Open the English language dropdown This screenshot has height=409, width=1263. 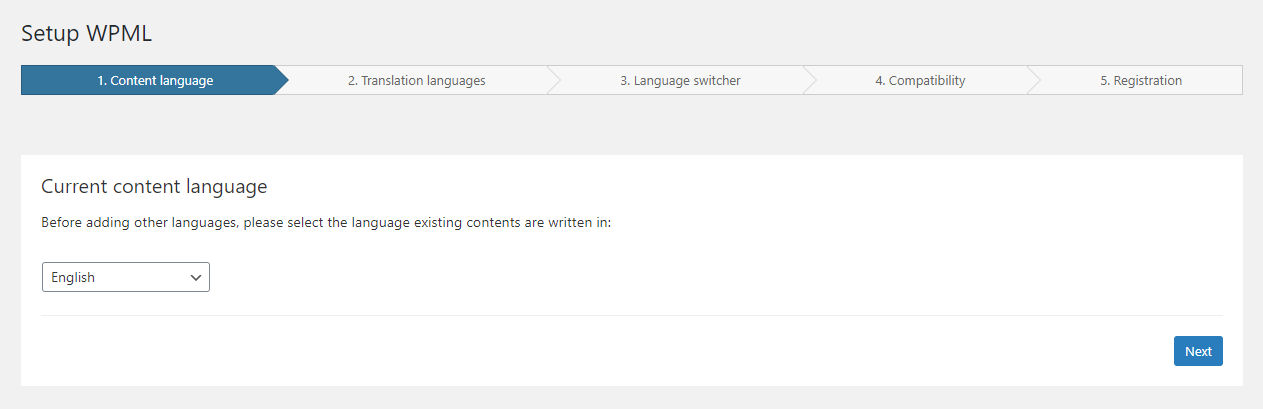pyautogui.click(x=126, y=278)
